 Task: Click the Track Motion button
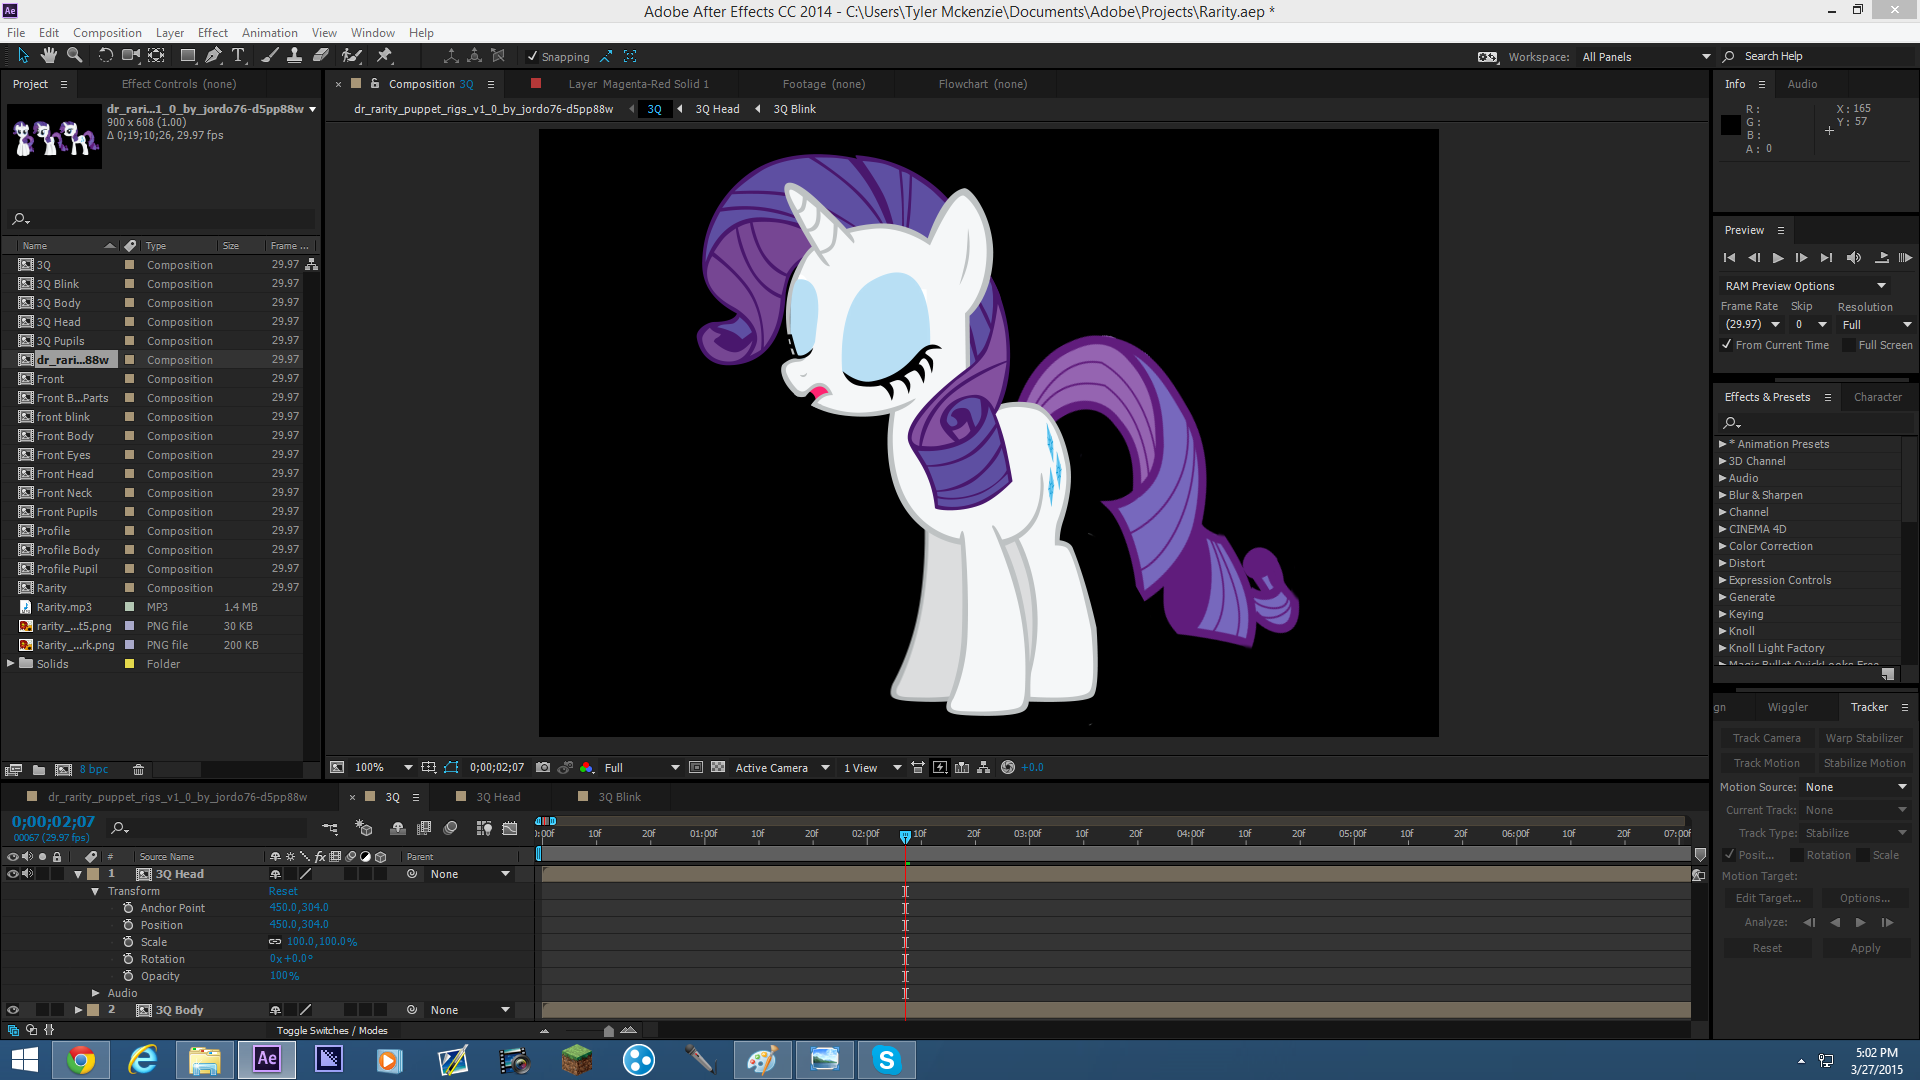tap(1766, 763)
